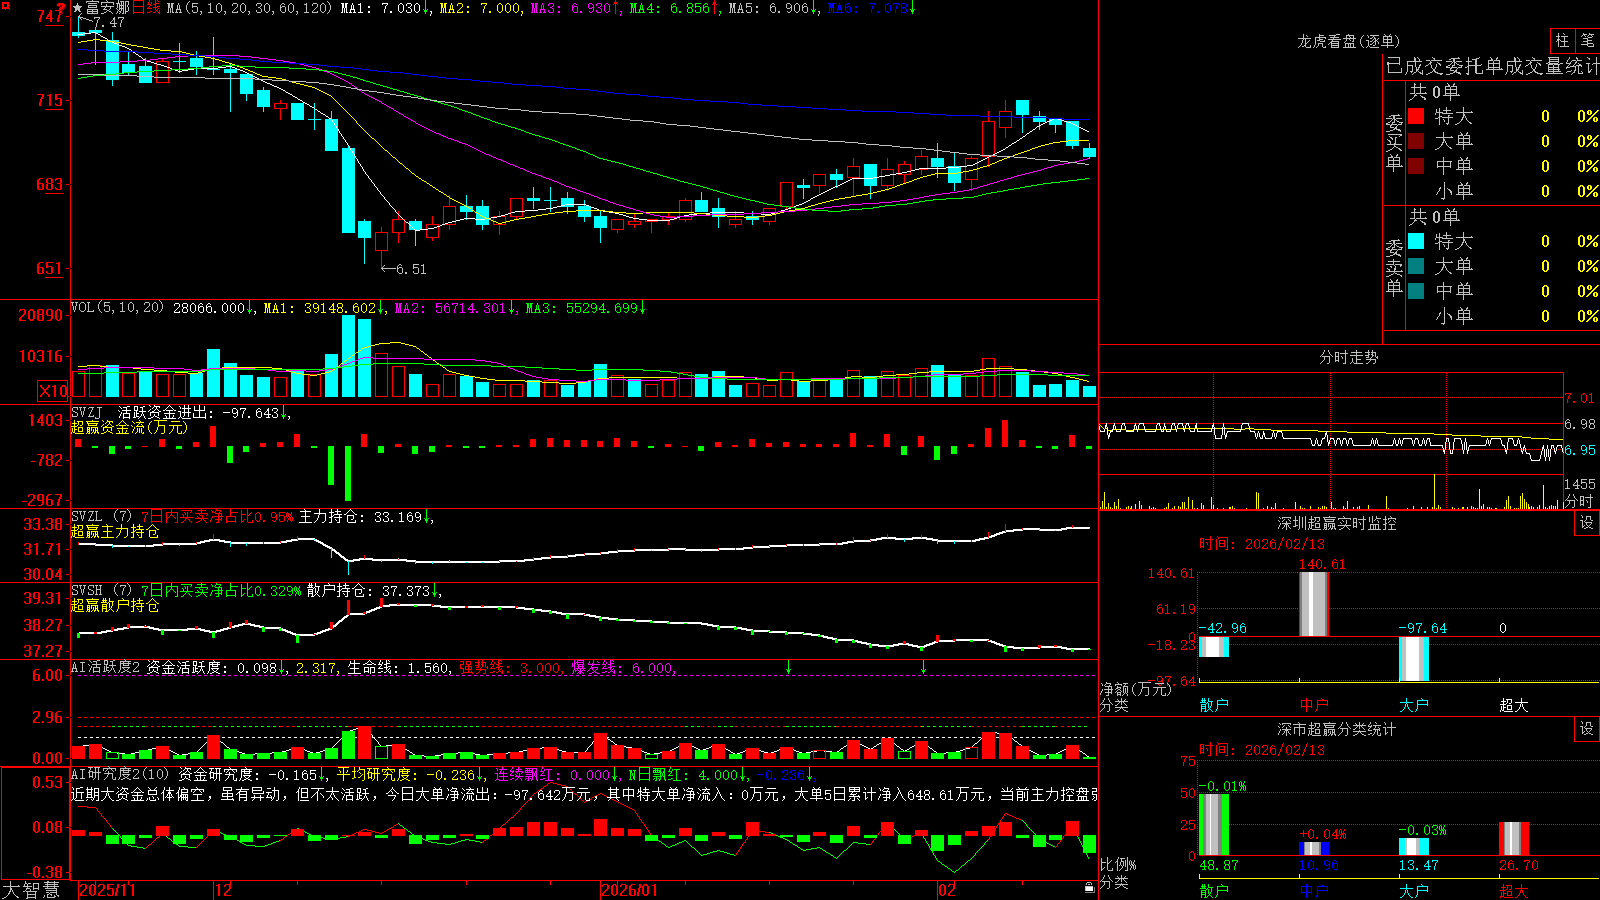Click the dark red 中单 swatch under 委买单
The image size is (1600, 900).
(1416, 166)
